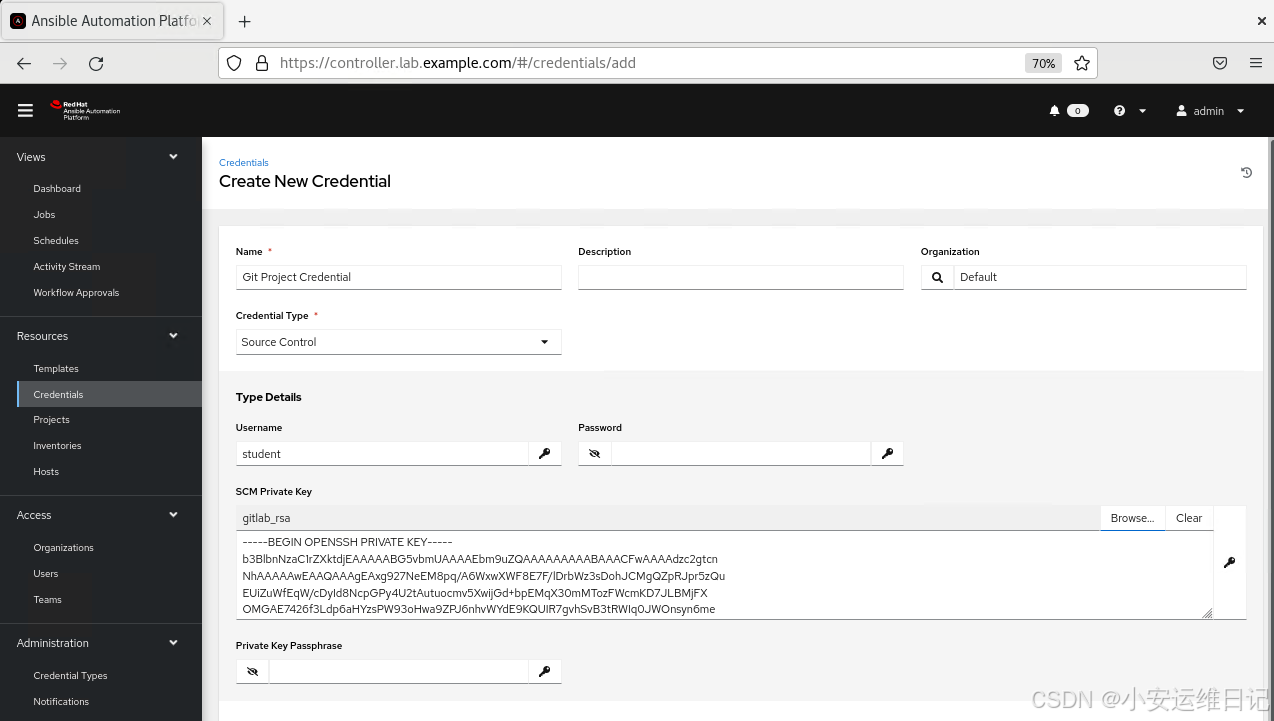Toggle Private Key Passphrase visibility eye icon
Viewport: 1274px width, 721px height.
tap(252, 672)
